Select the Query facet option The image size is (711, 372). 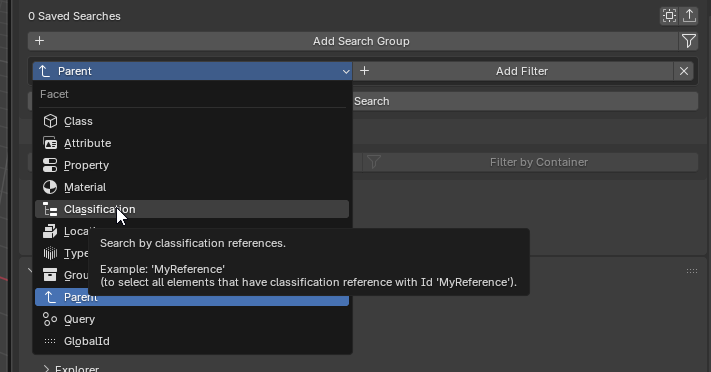click(192, 319)
